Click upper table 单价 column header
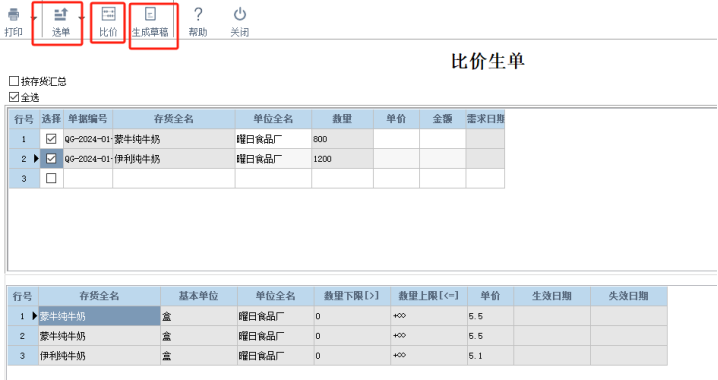The width and height of the screenshot is (718, 380). (x=397, y=119)
